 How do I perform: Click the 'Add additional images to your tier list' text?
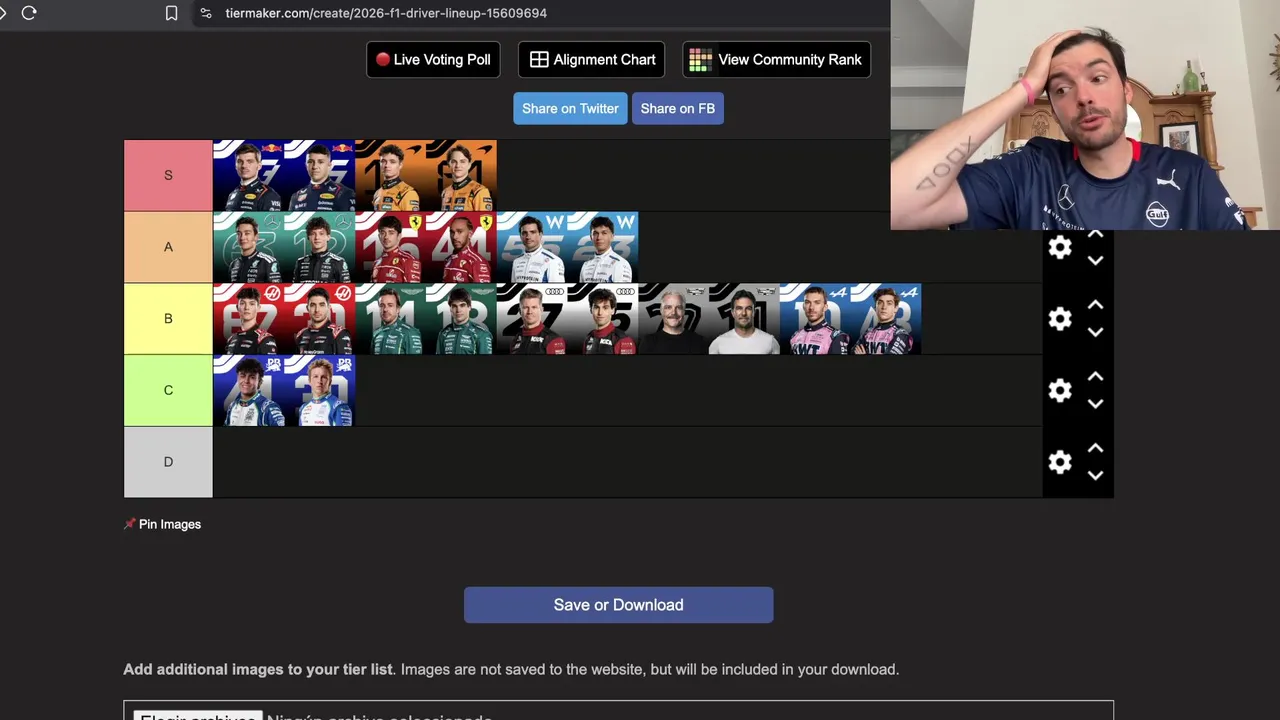coord(258,669)
